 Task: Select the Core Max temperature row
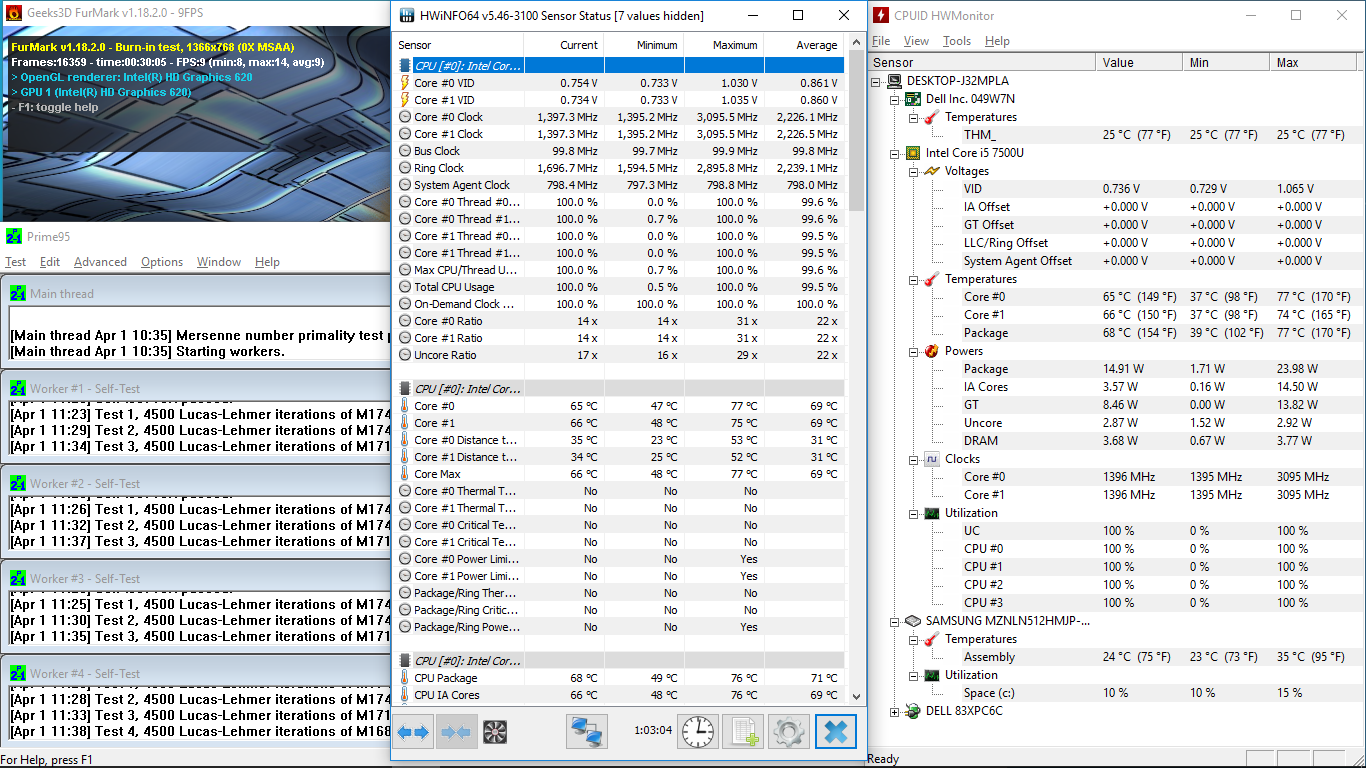click(620, 474)
